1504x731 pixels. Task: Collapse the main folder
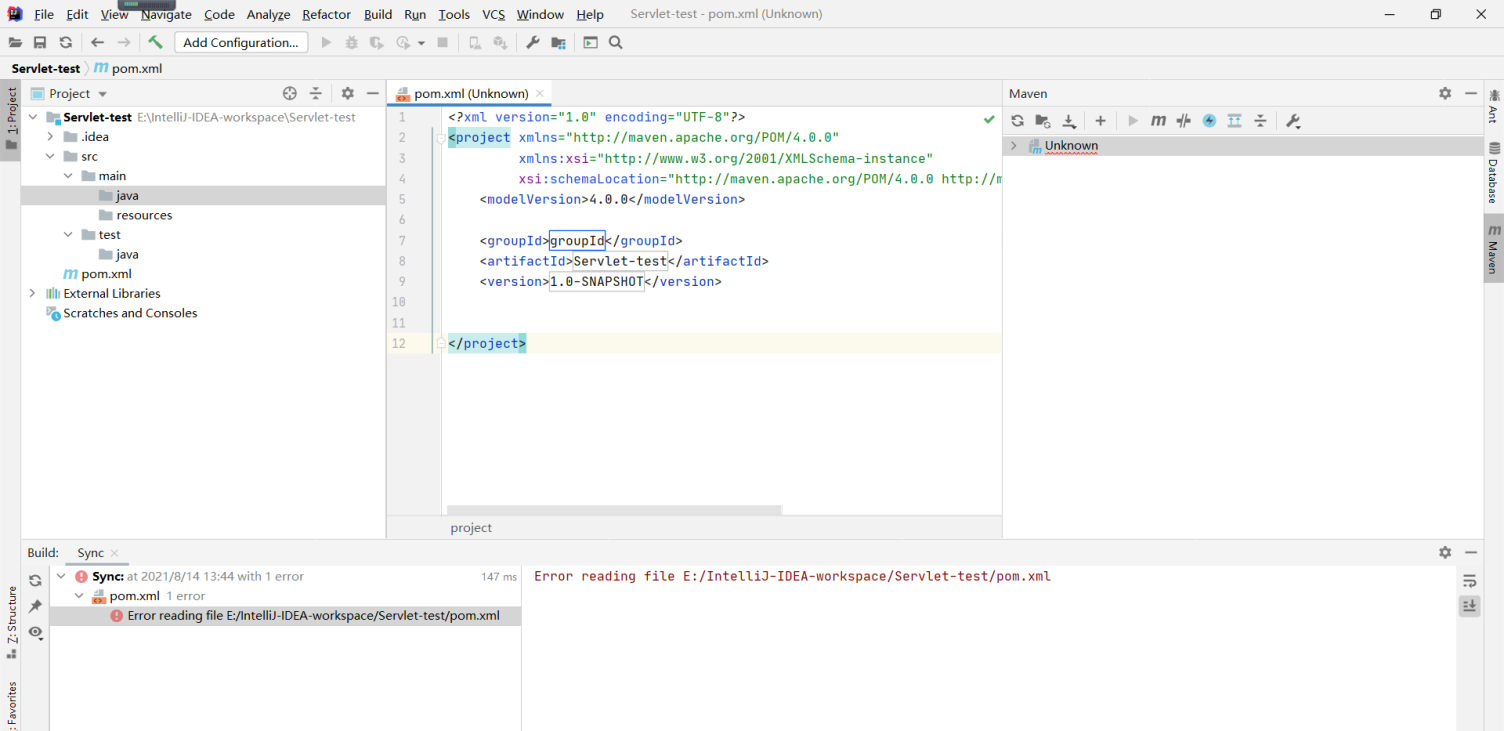[x=68, y=176]
